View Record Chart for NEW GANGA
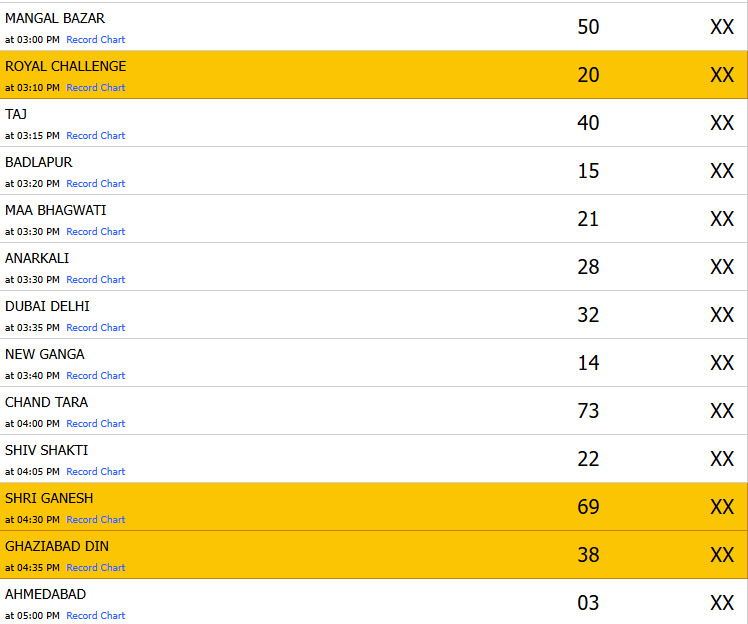 96,376
